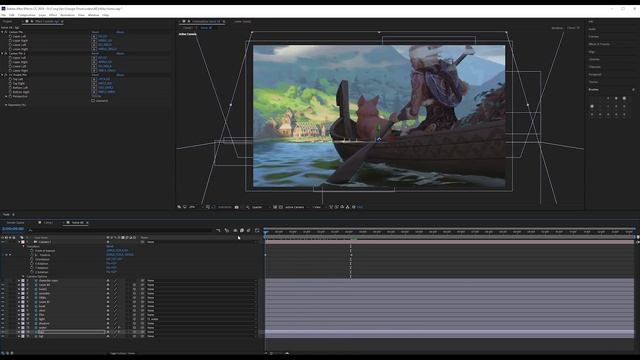Open the Effects & Presets panel
This screenshot has height=360, width=640.
[x=599, y=44]
